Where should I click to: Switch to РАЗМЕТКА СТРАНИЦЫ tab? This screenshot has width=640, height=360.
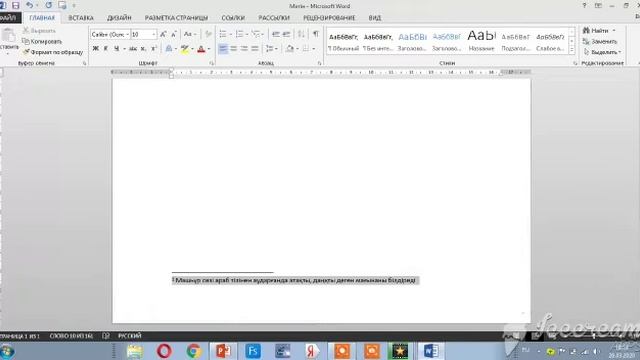click(176, 18)
